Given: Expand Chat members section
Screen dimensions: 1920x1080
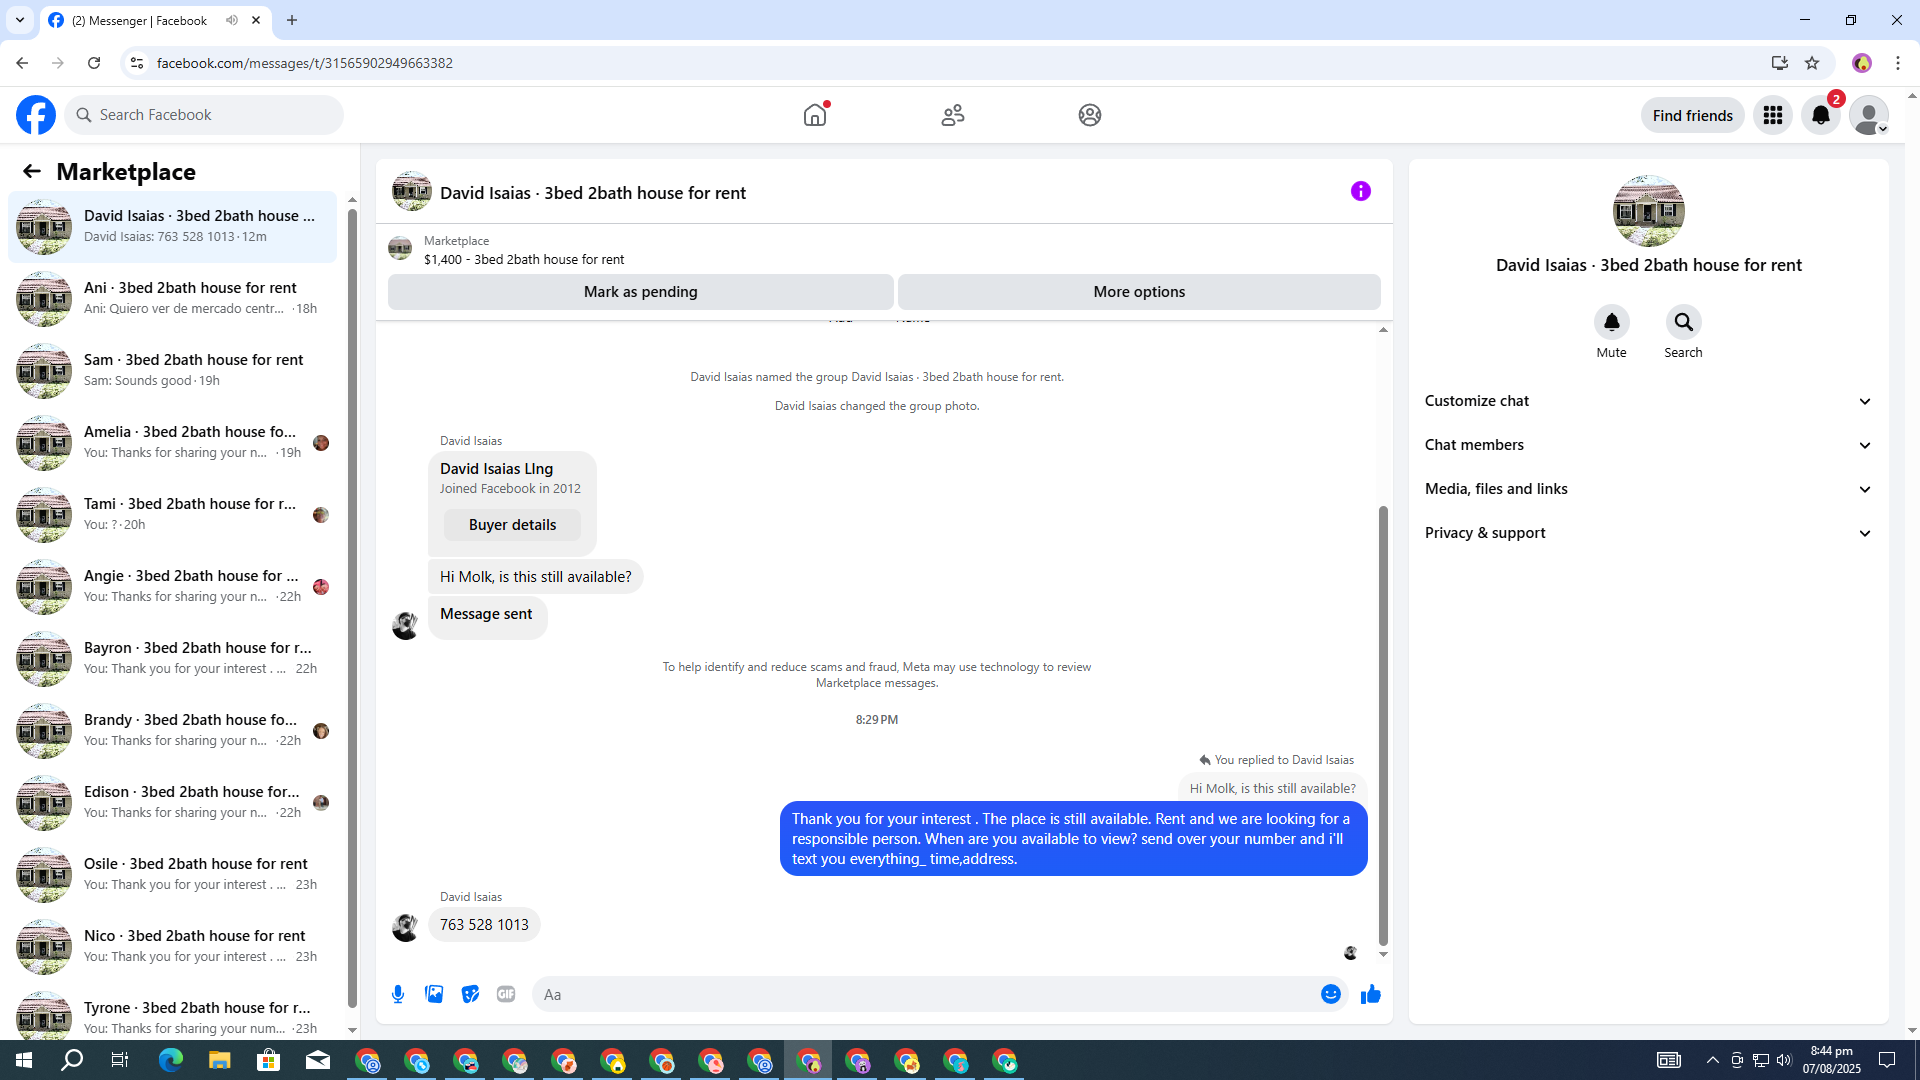Looking at the screenshot, I should (x=1649, y=445).
